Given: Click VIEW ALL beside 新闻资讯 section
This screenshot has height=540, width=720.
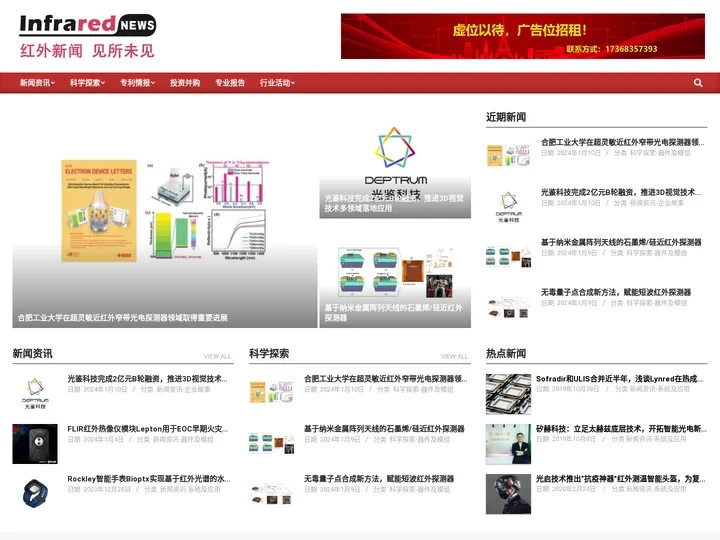Looking at the screenshot, I should point(217,356).
